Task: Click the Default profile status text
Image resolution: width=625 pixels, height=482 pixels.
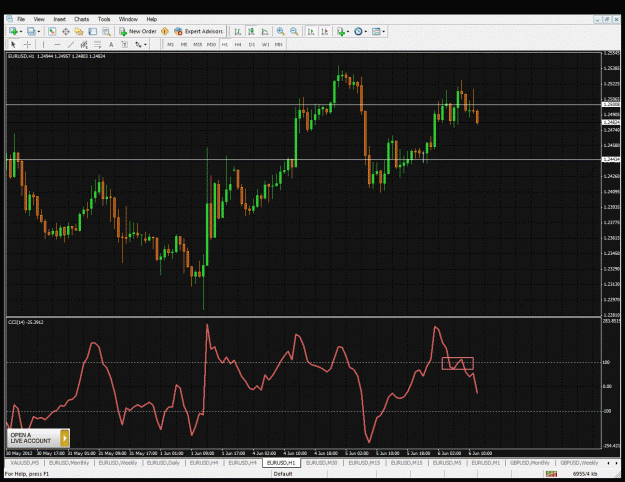Action: [x=283, y=474]
